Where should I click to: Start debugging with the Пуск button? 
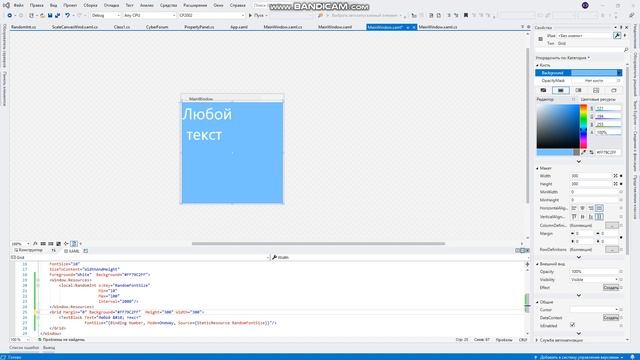(x=257, y=16)
